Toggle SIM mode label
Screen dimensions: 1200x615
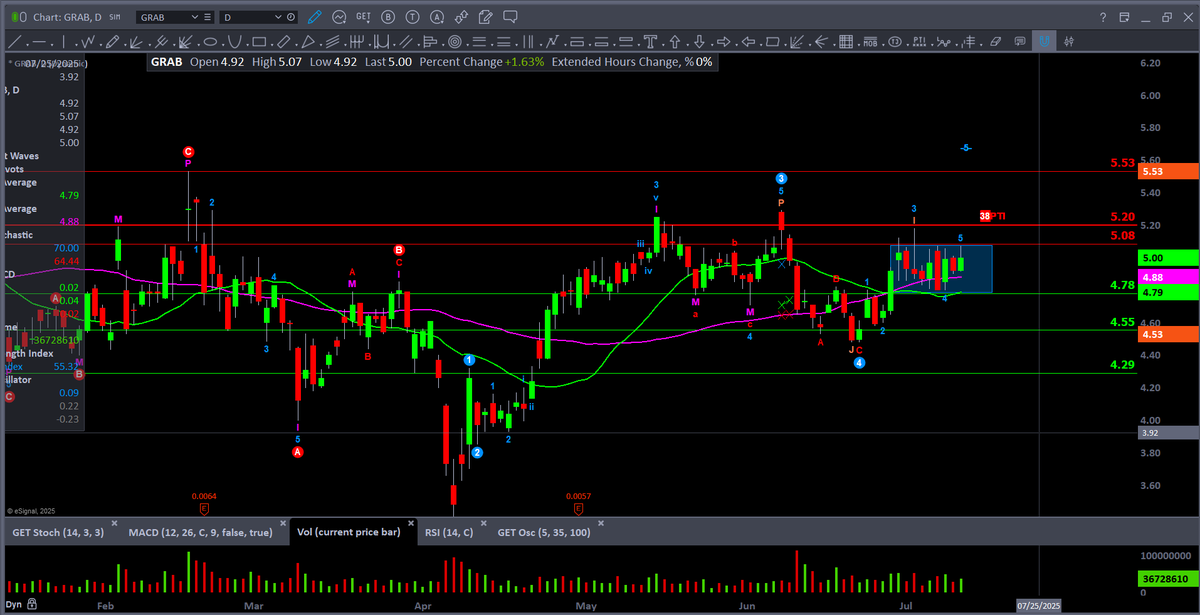tap(115, 17)
